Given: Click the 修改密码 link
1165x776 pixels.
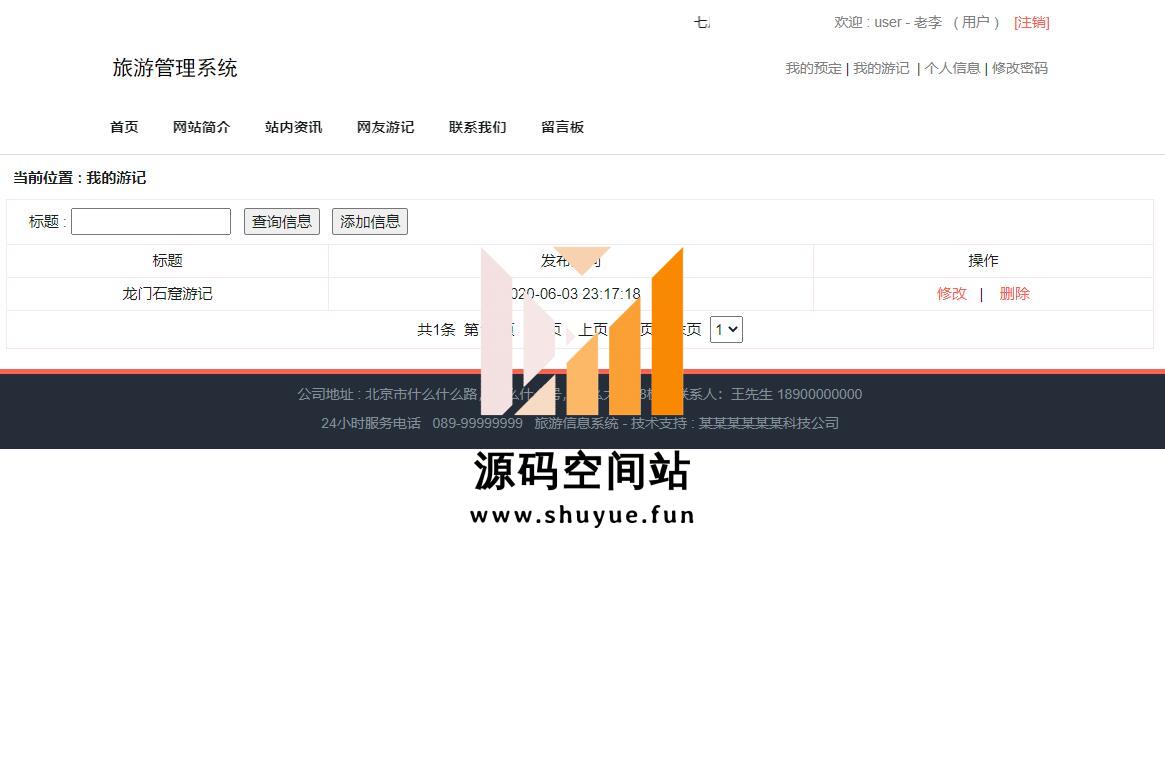Looking at the screenshot, I should pyautogui.click(x=1019, y=68).
